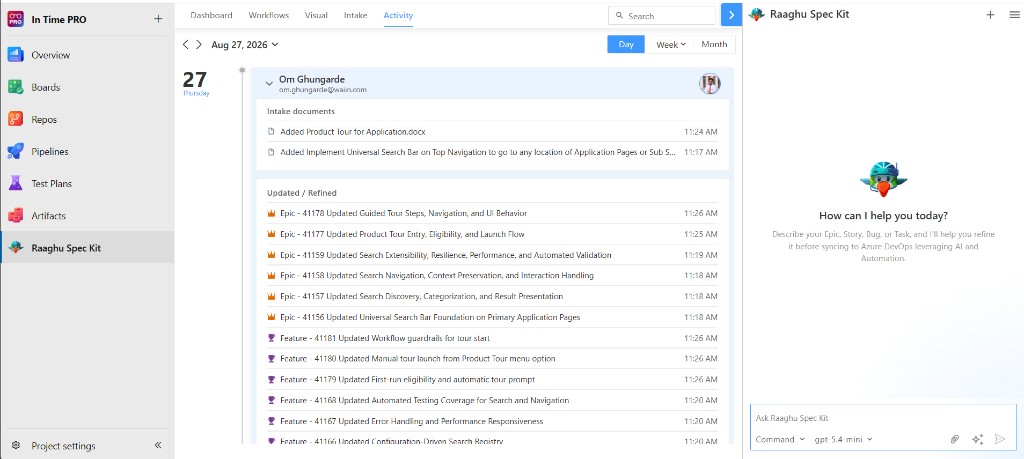The image size is (1024, 459).
Task: Open Added Product Tour for Application.docx
Action: pos(492,131)
